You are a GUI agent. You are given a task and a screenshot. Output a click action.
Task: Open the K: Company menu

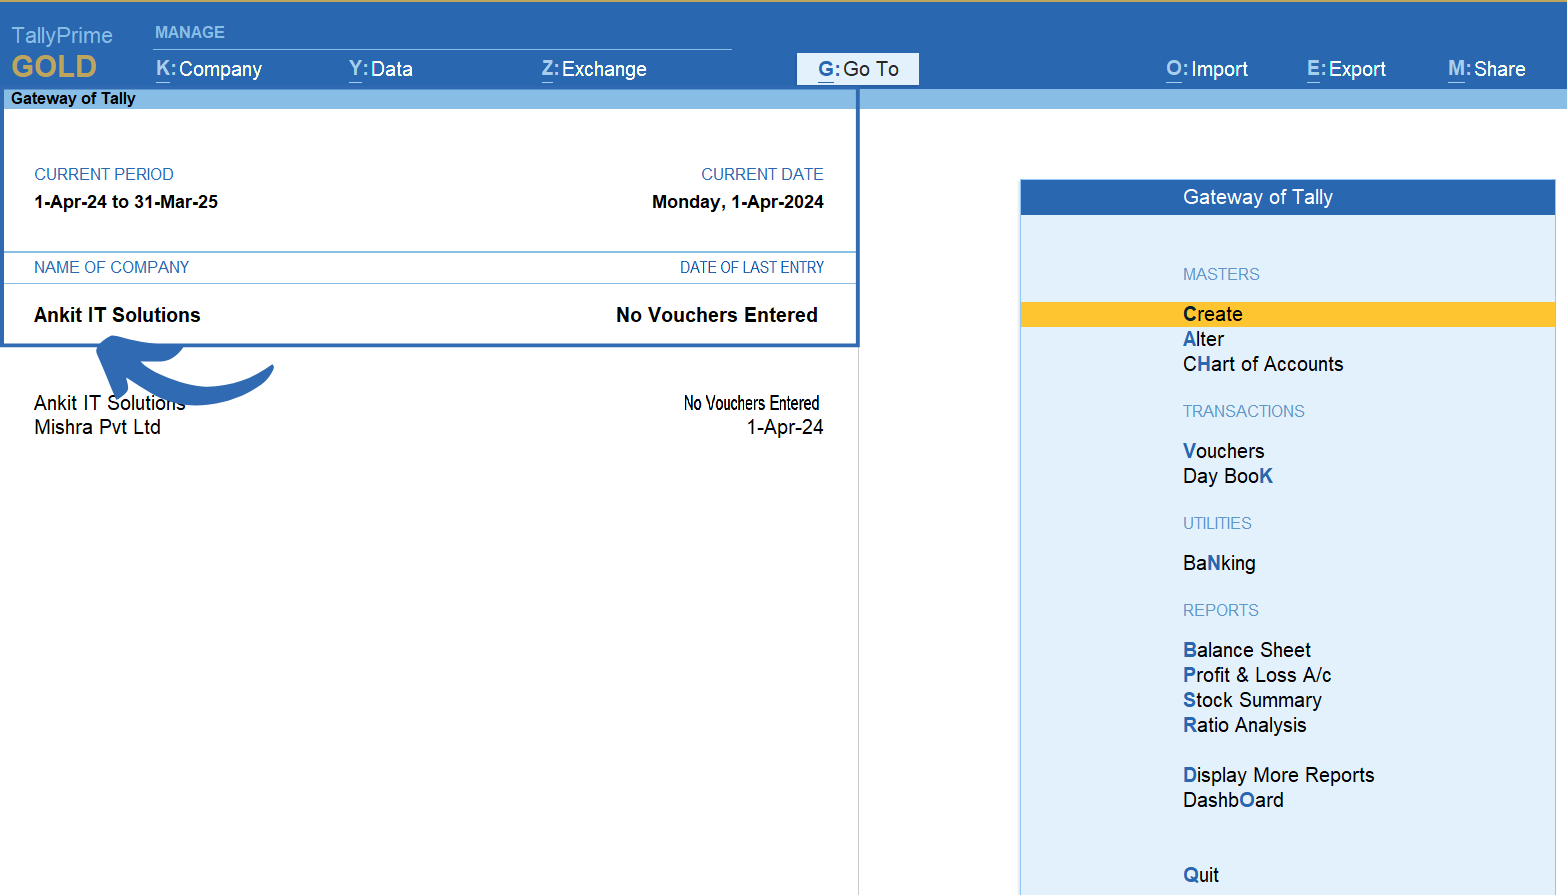(x=209, y=69)
